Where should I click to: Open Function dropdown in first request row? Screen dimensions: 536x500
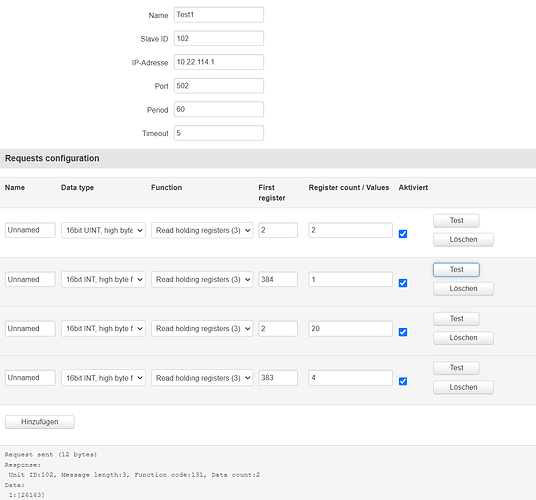pos(202,230)
